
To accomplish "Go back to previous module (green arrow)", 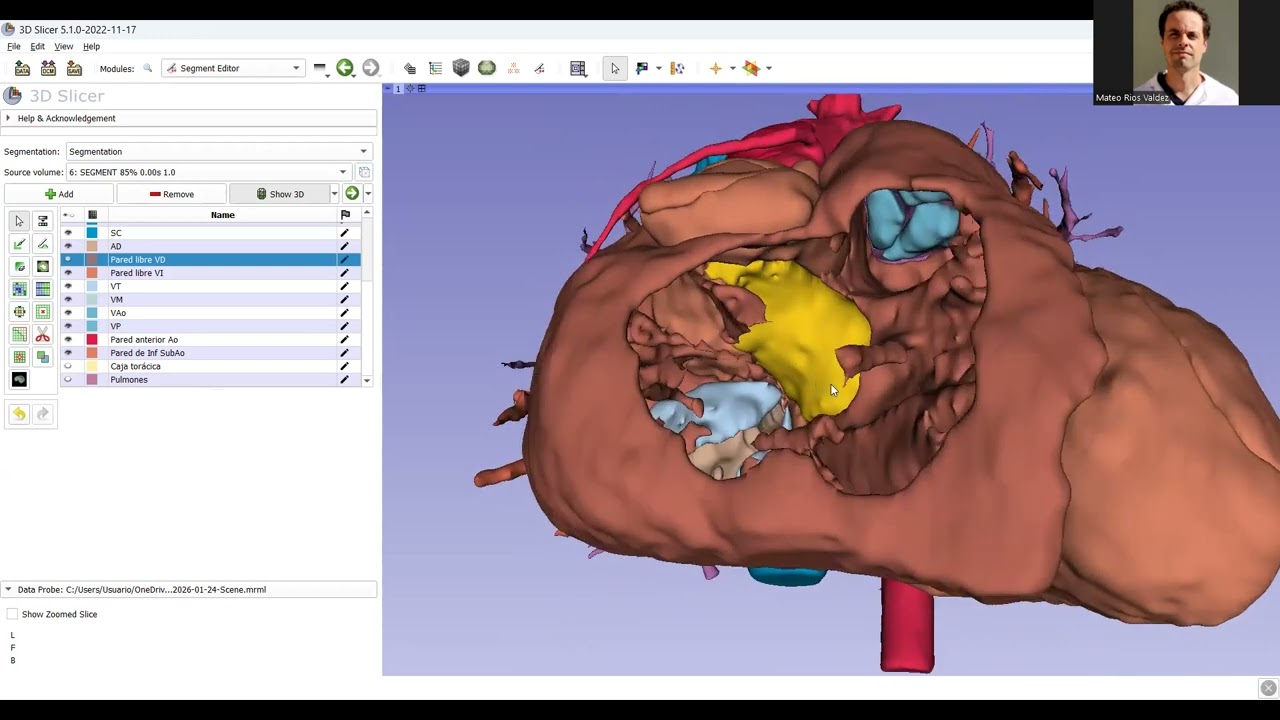I will (x=345, y=68).
